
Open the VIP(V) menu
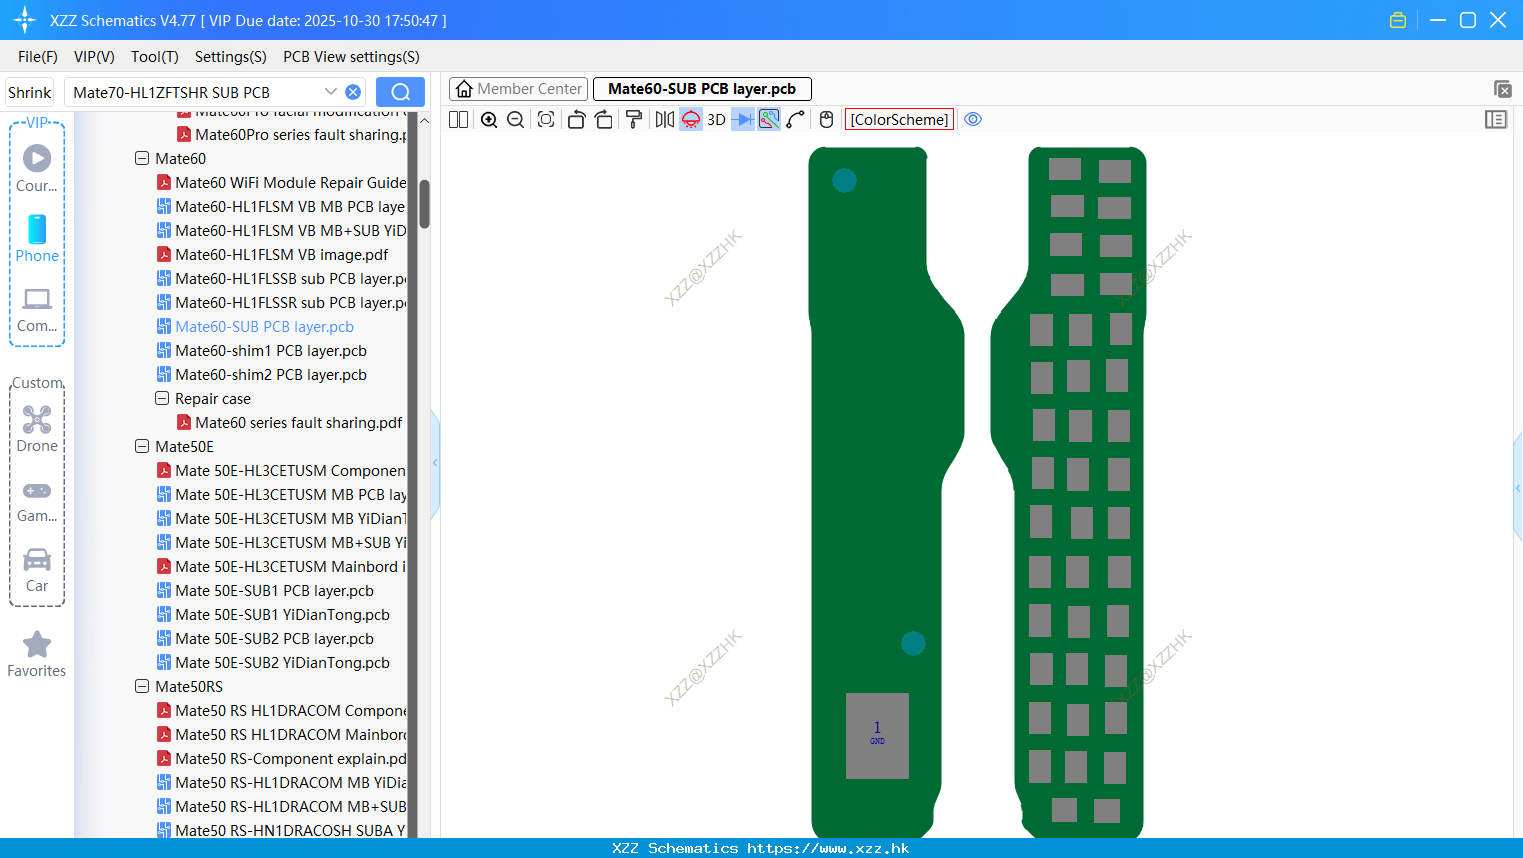[94, 57]
